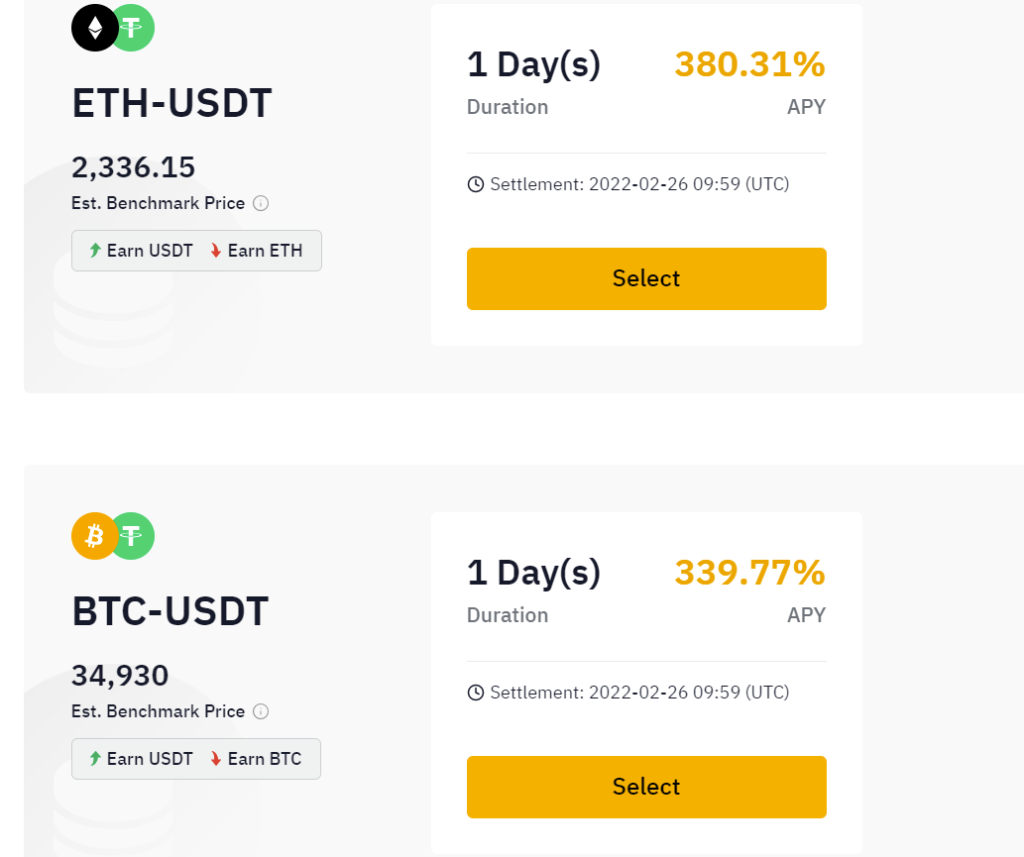Click the 380.31% APY value
Viewport: 1024px width, 857px height.
point(750,64)
